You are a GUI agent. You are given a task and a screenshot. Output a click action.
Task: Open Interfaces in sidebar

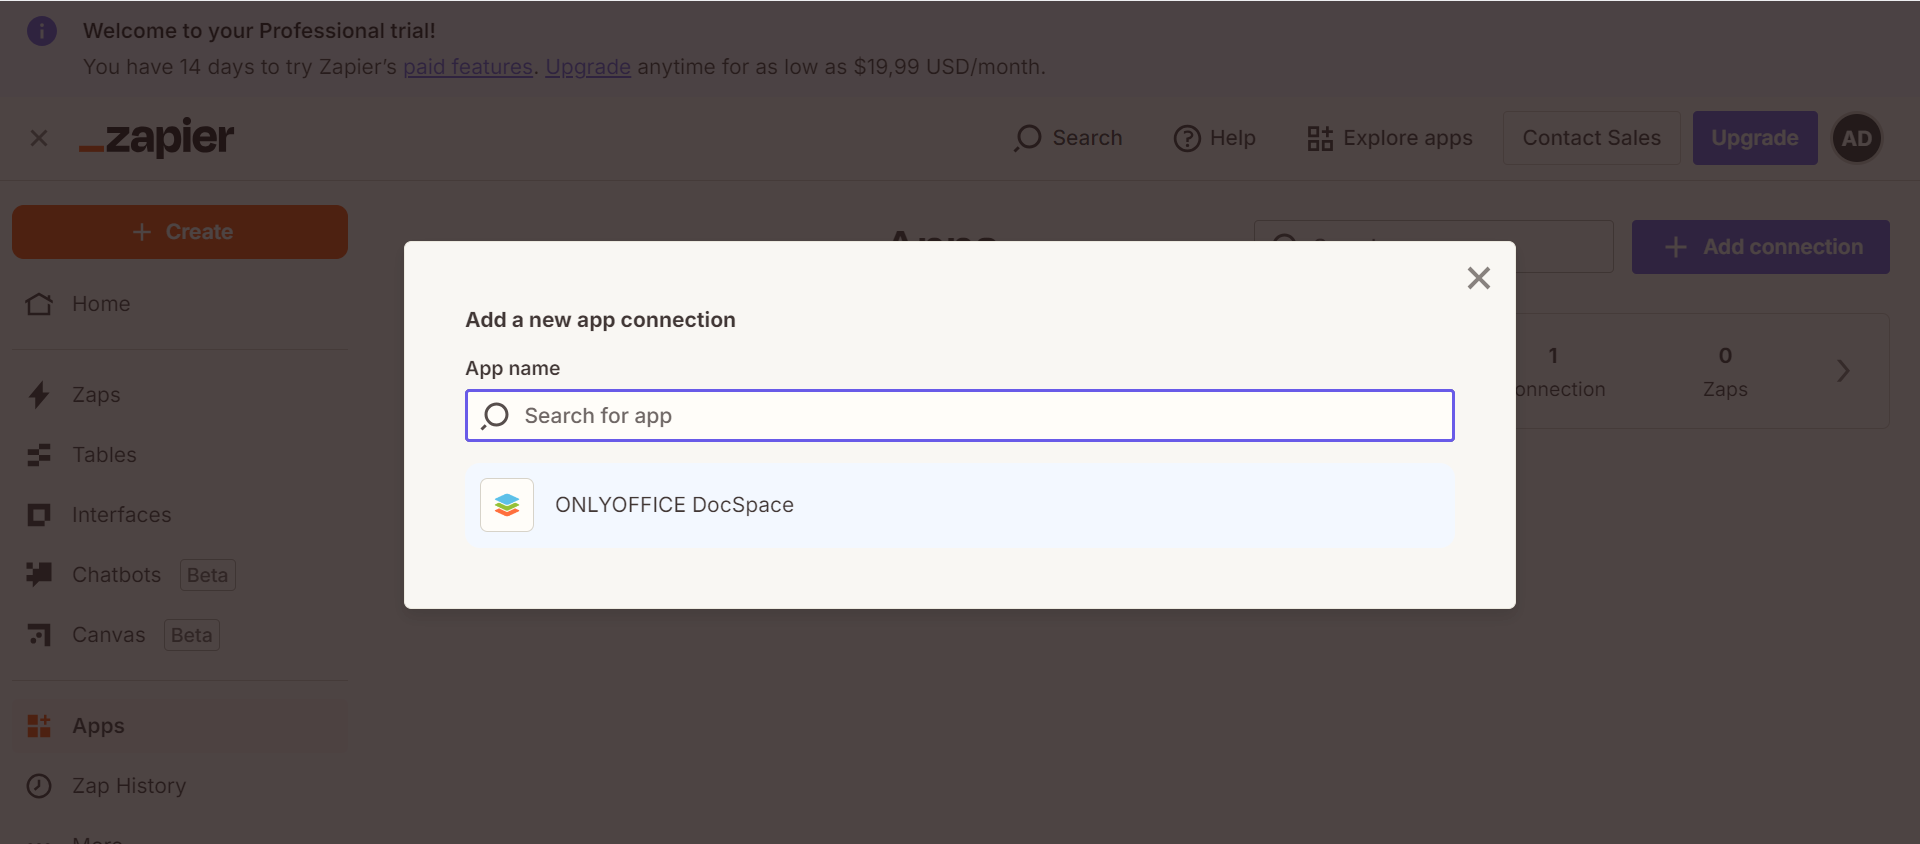click(x=180, y=515)
